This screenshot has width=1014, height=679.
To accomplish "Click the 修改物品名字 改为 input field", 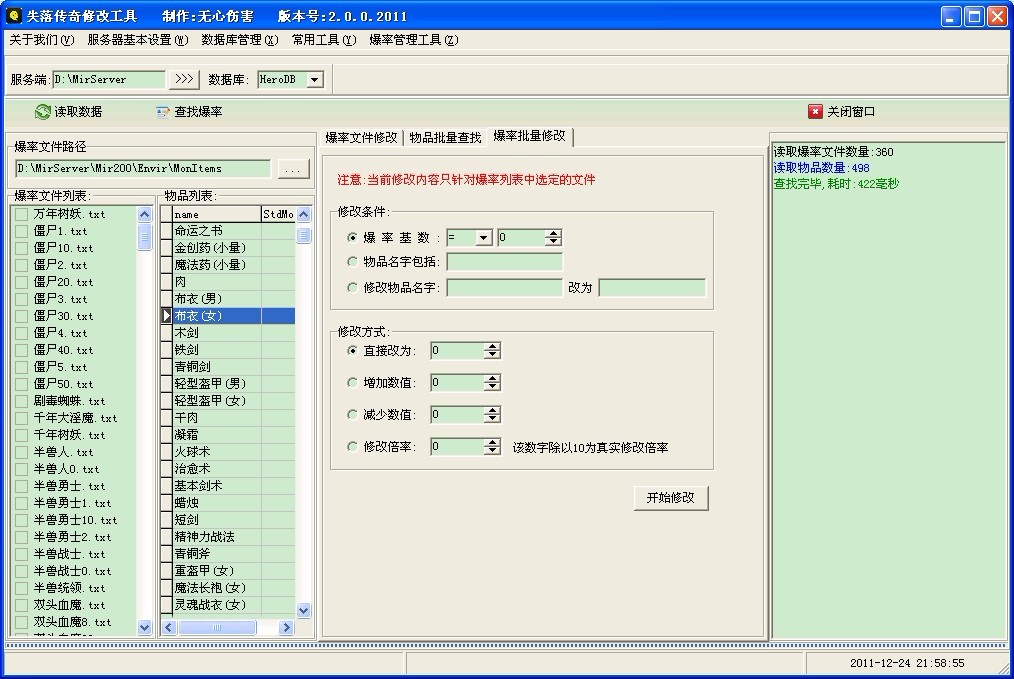I will coord(652,288).
